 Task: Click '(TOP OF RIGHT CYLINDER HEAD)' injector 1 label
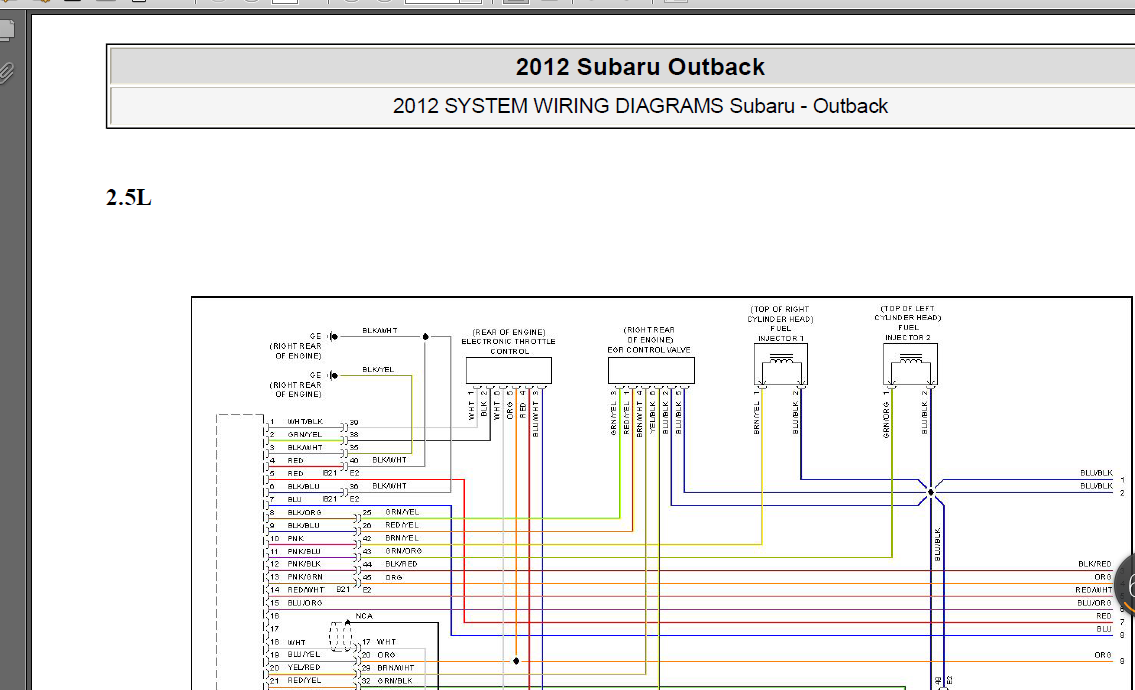click(780, 314)
